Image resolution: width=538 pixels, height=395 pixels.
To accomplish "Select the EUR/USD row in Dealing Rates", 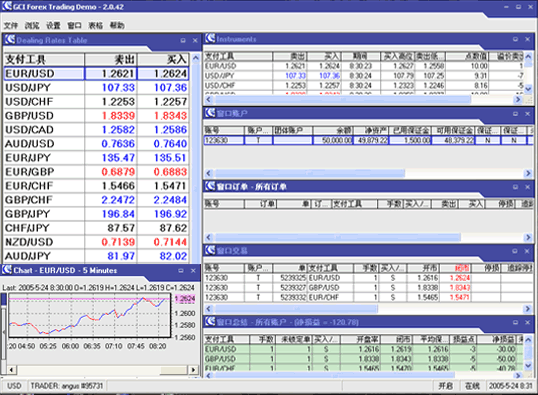I will (x=96, y=73).
